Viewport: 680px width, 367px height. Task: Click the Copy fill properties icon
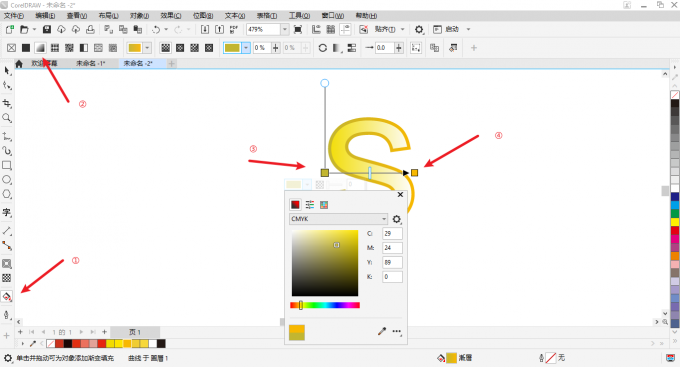pyautogui.click(x=434, y=48)
